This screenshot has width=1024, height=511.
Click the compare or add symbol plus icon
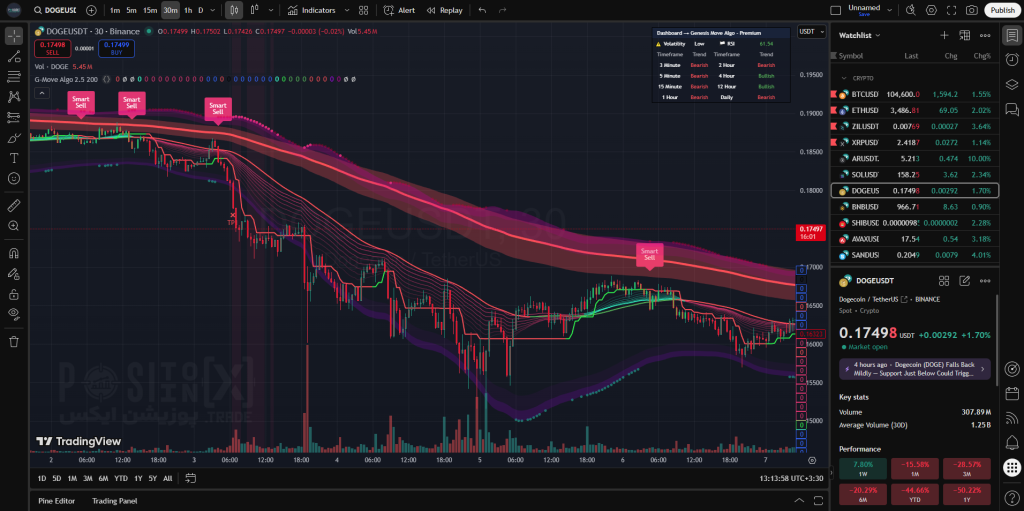(x=91, y=10)
